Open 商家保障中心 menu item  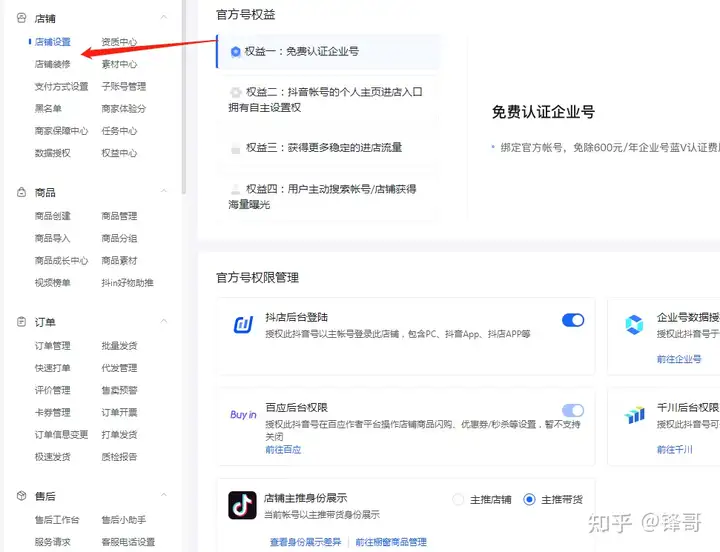click(62, 131)
